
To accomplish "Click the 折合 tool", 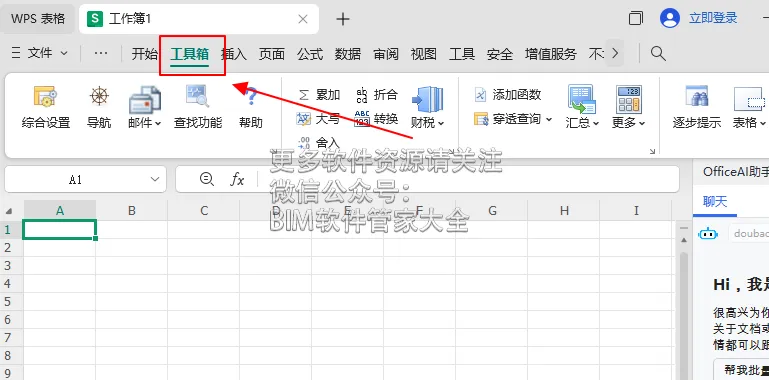I will (377, 95).
